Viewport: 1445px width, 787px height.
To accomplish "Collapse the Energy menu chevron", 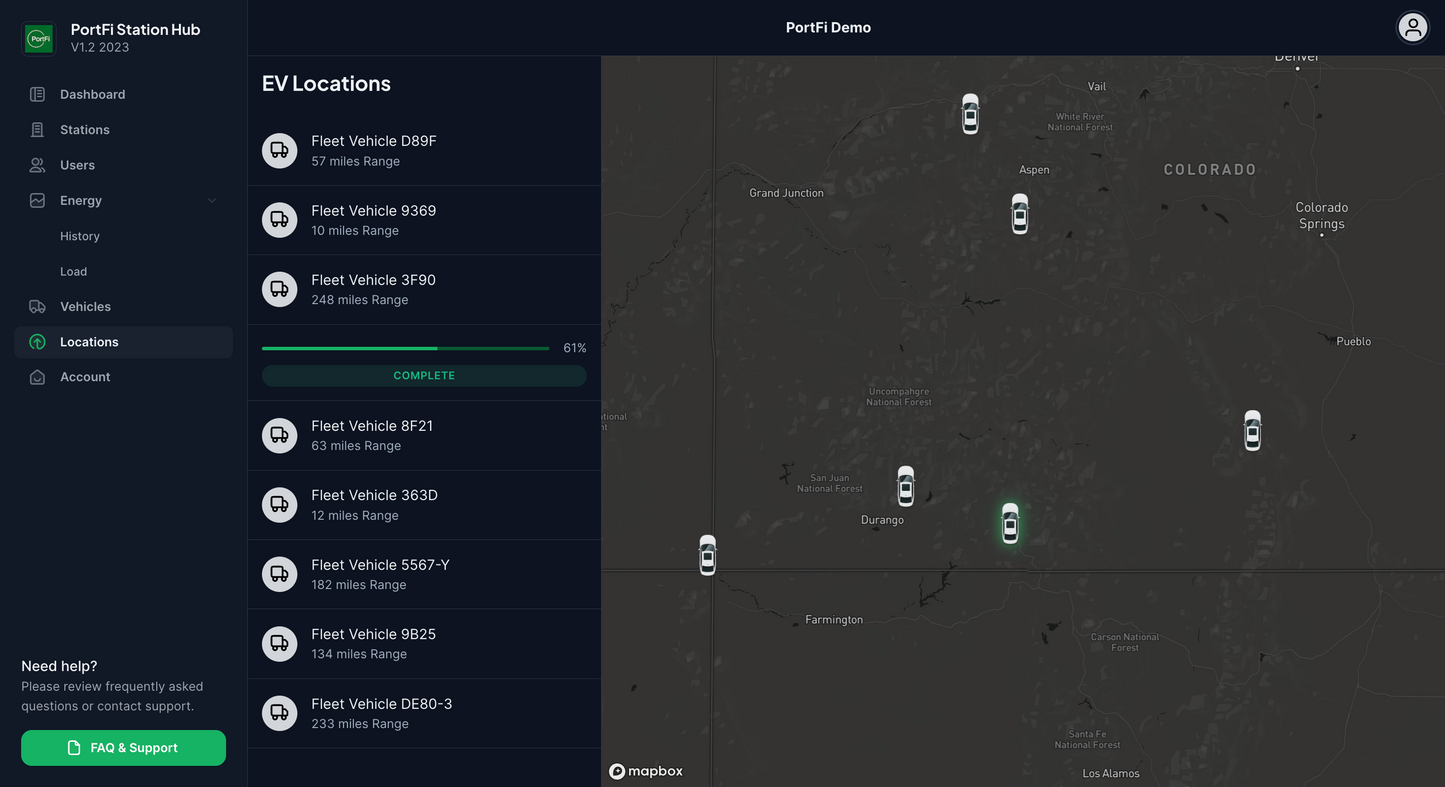I will click(212, 201).
